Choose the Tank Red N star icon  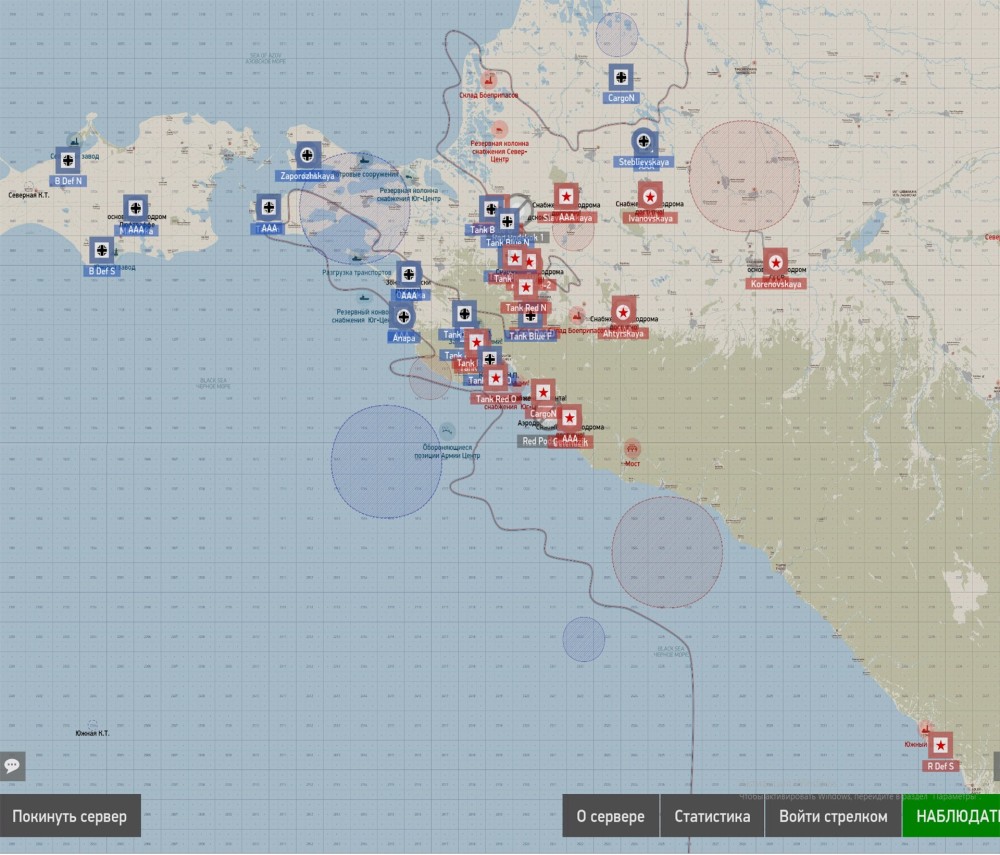tap(526, 288)
